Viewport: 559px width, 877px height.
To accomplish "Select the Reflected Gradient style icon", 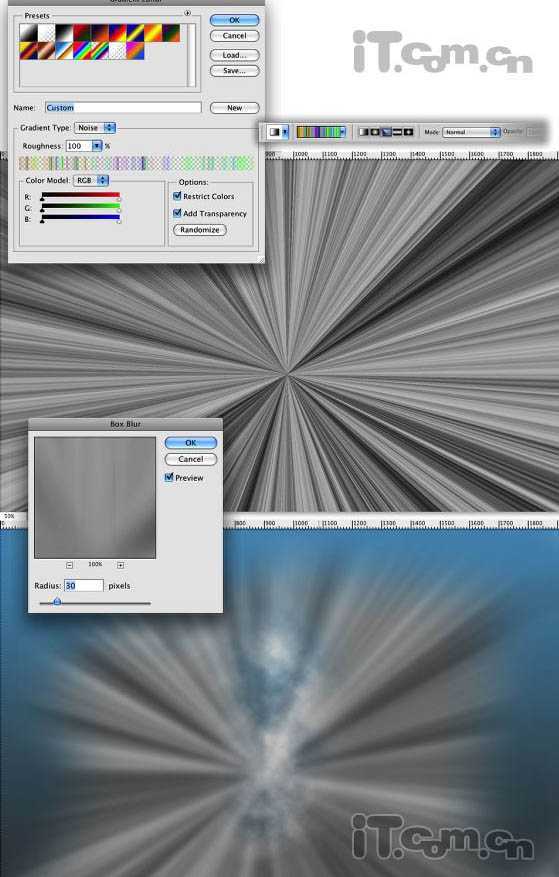I will (x=397, y=133).
